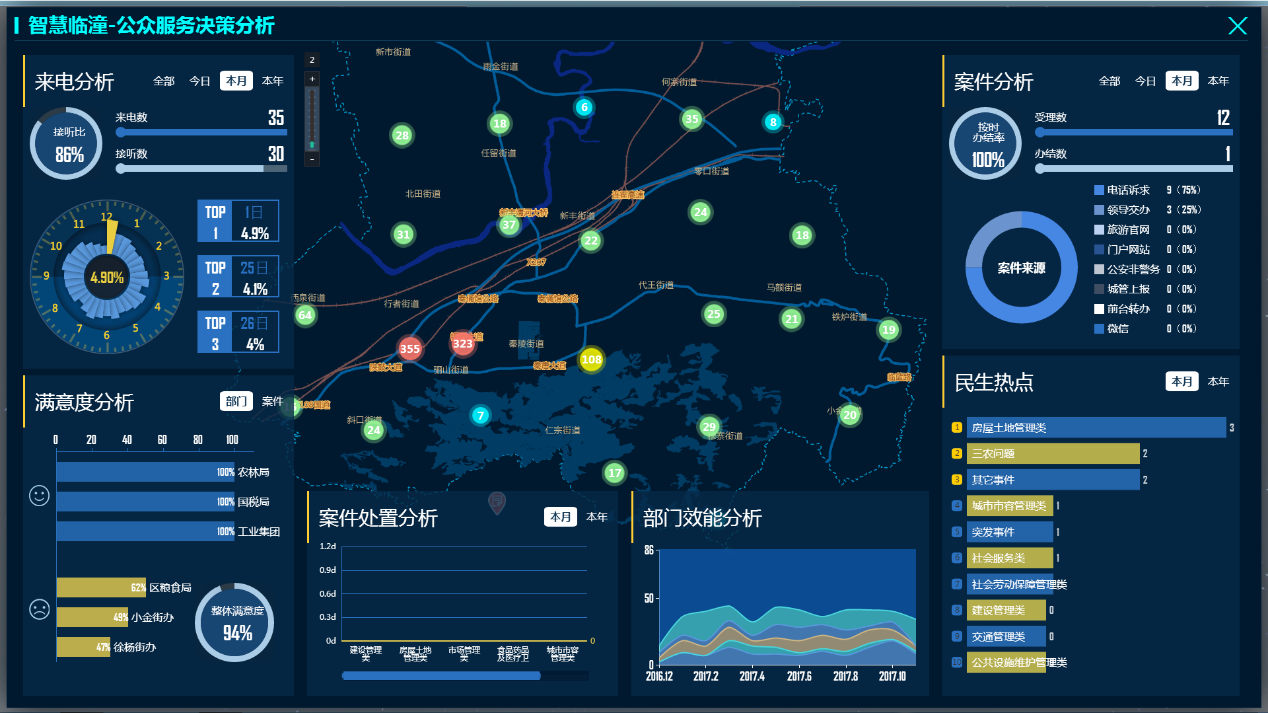
Task: Click the 三农问题 hotspot bar
Action: 1053,454
